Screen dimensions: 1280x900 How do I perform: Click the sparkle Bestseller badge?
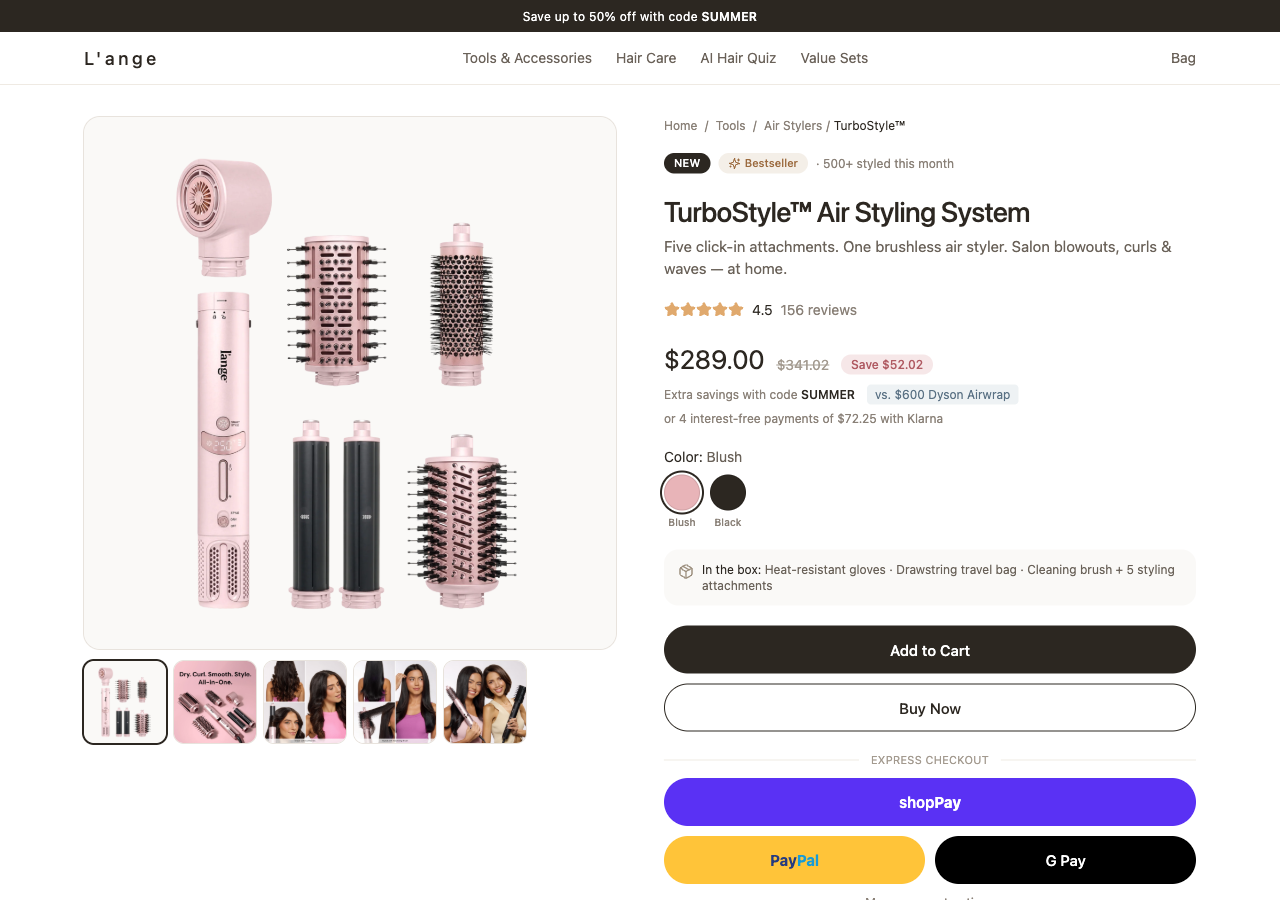pyautogui.click(x=763, y=163)
